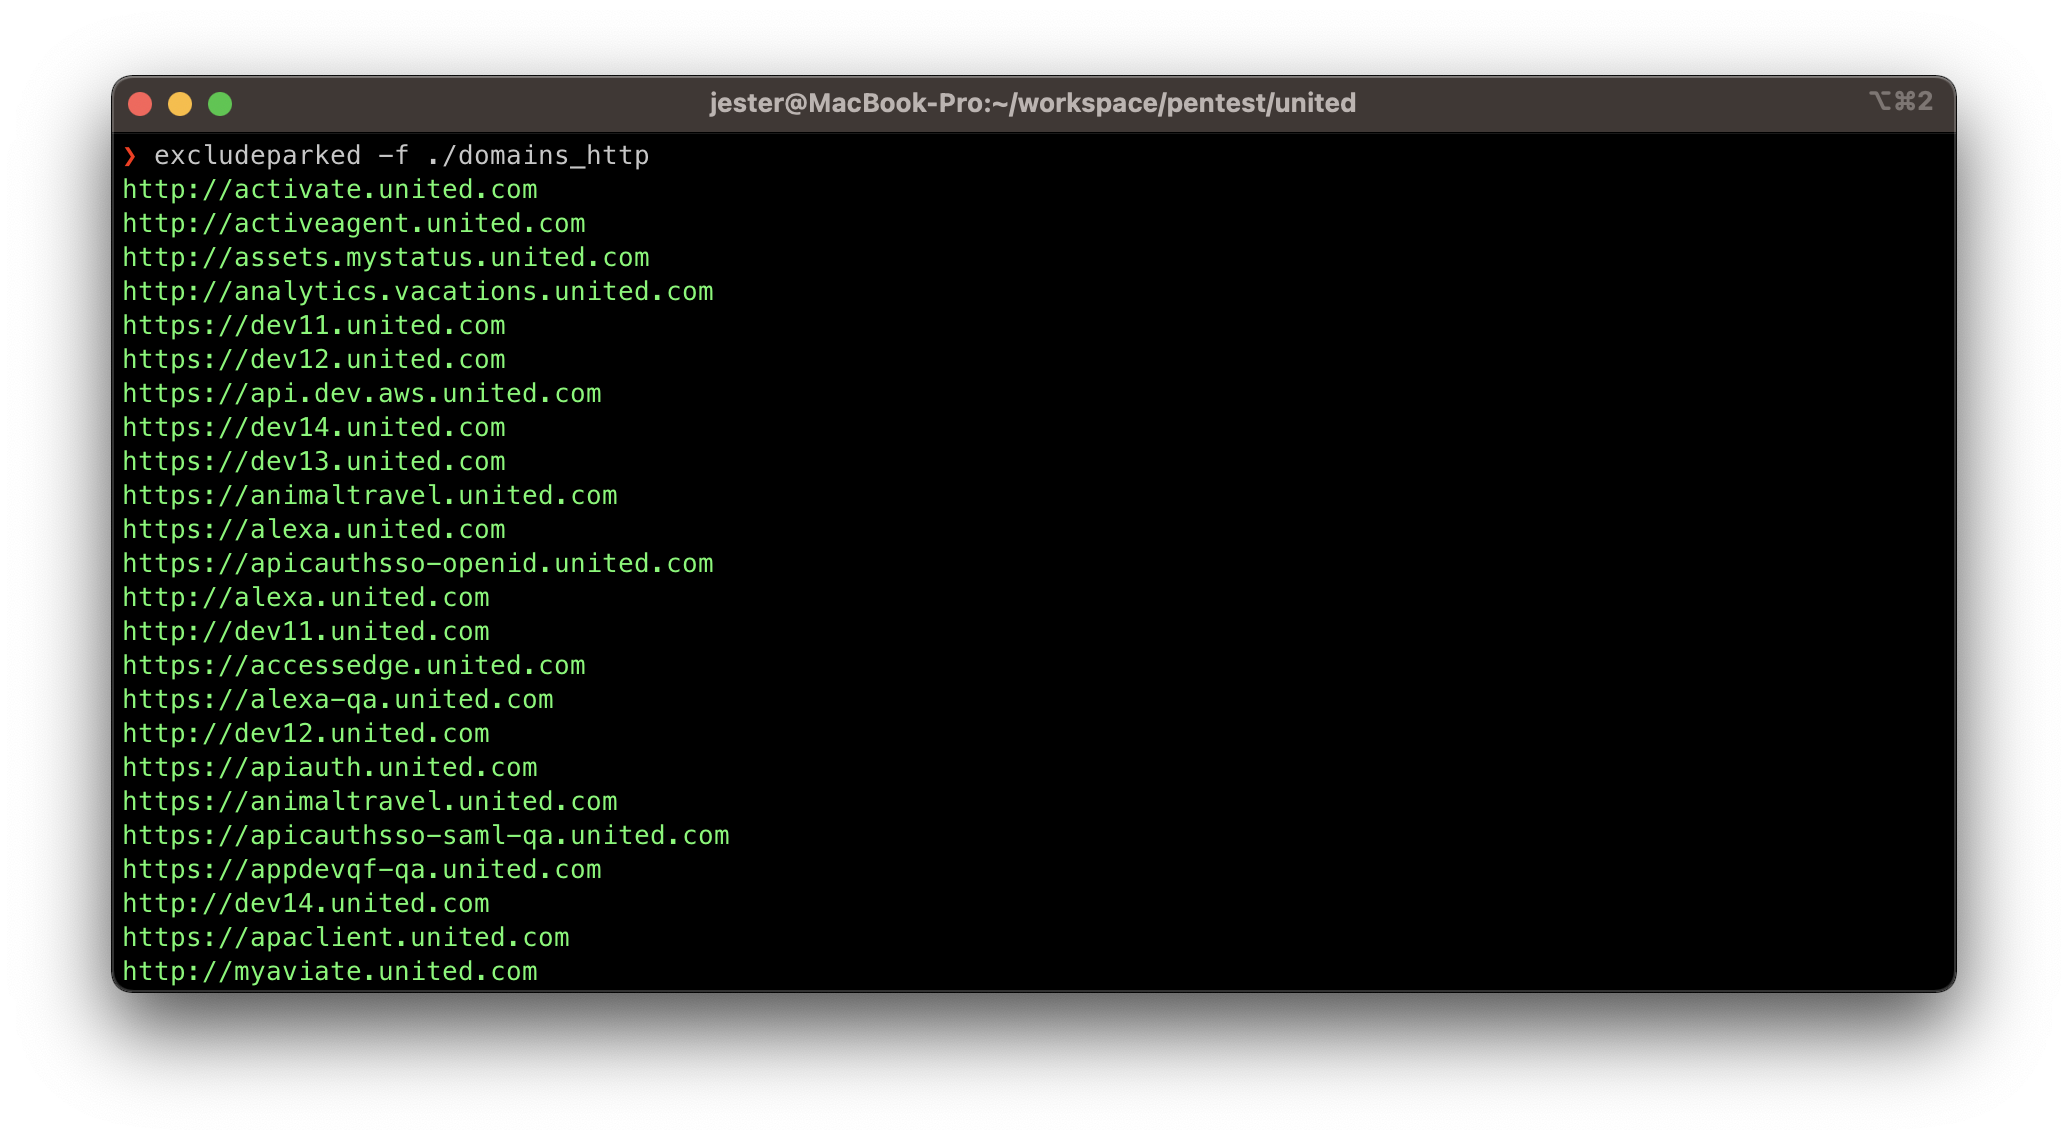Click the green zoom window button

pyautogui.click(x=220, y=104)
